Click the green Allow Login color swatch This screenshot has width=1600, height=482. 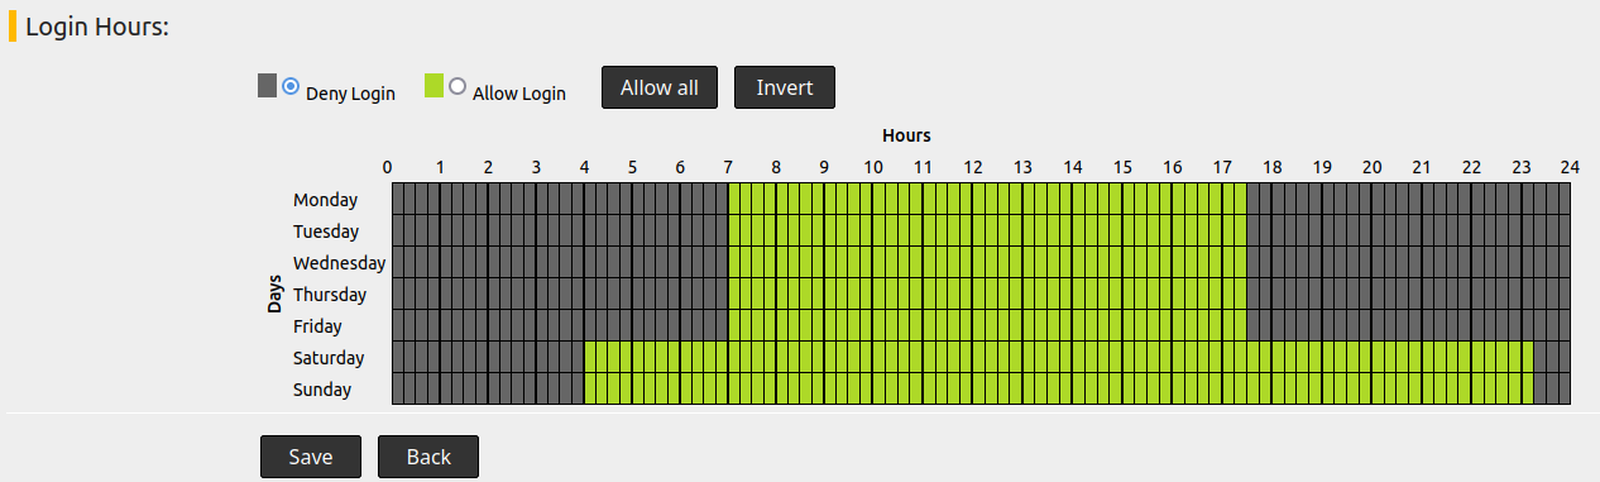[x=434, y=86]
